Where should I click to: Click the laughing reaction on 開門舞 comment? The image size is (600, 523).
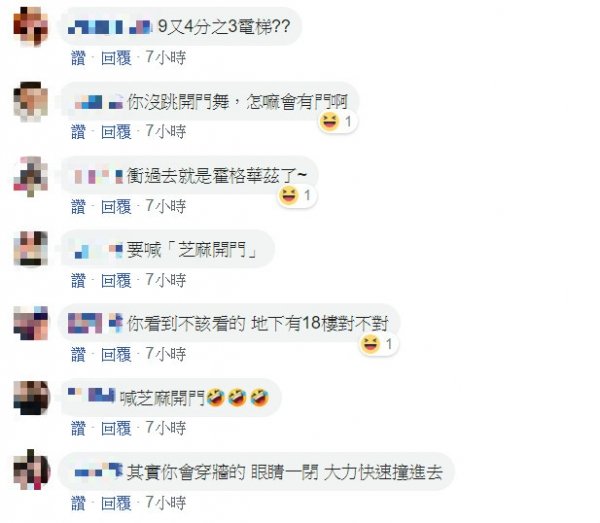point(338,122)
